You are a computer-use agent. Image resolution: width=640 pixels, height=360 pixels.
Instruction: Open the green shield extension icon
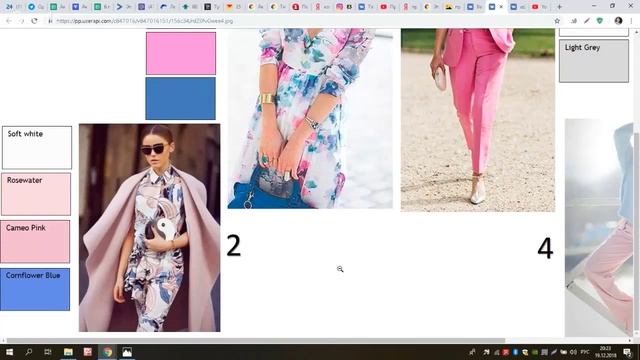(600, 21)
